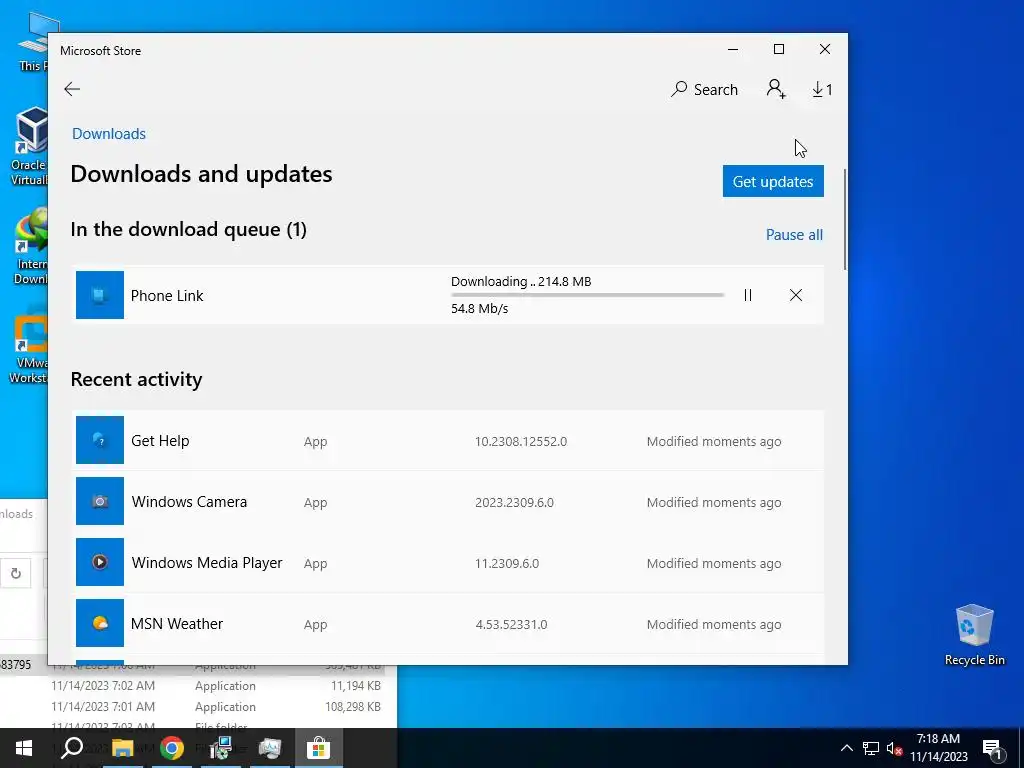The image size is (1024, 768).
Task: Click the refresh button in File Explorer
Action: 16,573
